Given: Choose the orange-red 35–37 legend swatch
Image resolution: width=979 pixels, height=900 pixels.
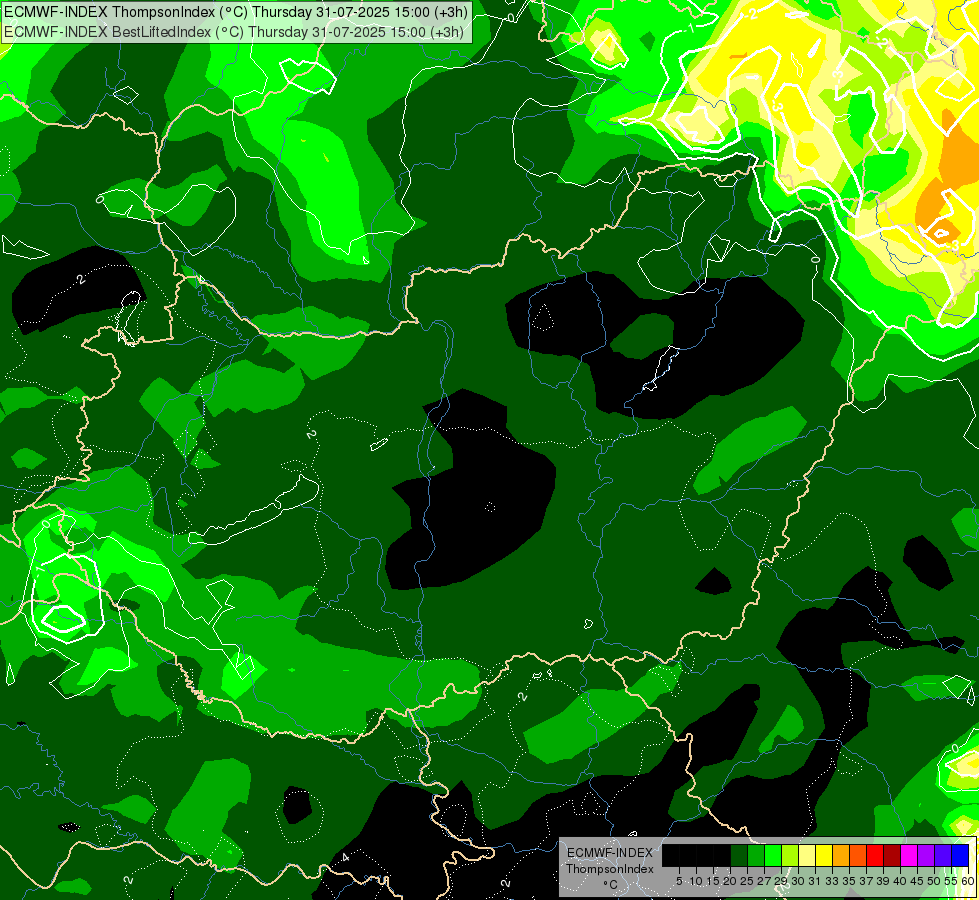Looking at the screenshot, I should click(x=858, y=855).
